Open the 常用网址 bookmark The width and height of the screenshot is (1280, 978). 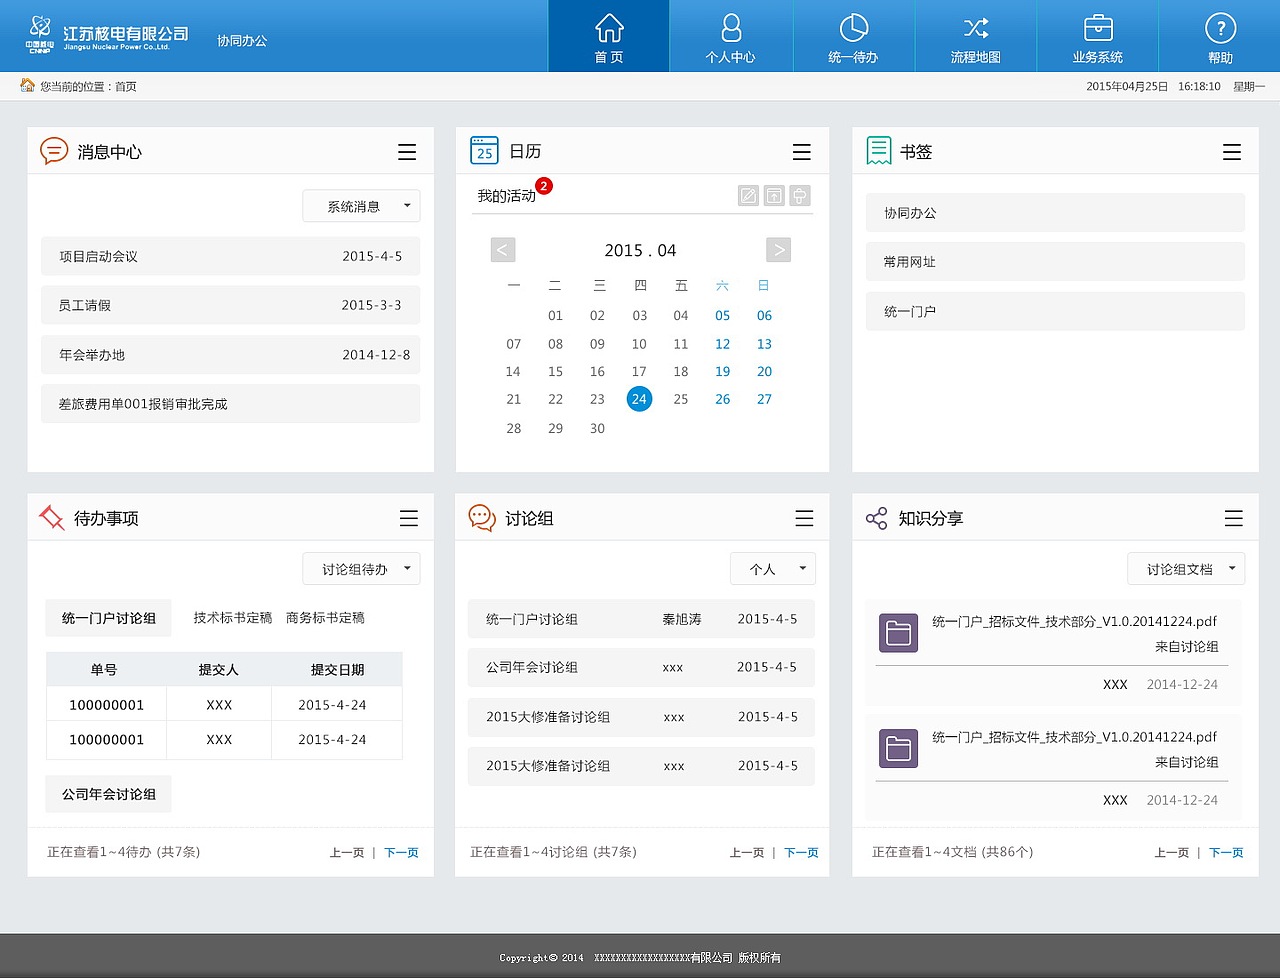pyautogui.click(x=1055, y=262)
